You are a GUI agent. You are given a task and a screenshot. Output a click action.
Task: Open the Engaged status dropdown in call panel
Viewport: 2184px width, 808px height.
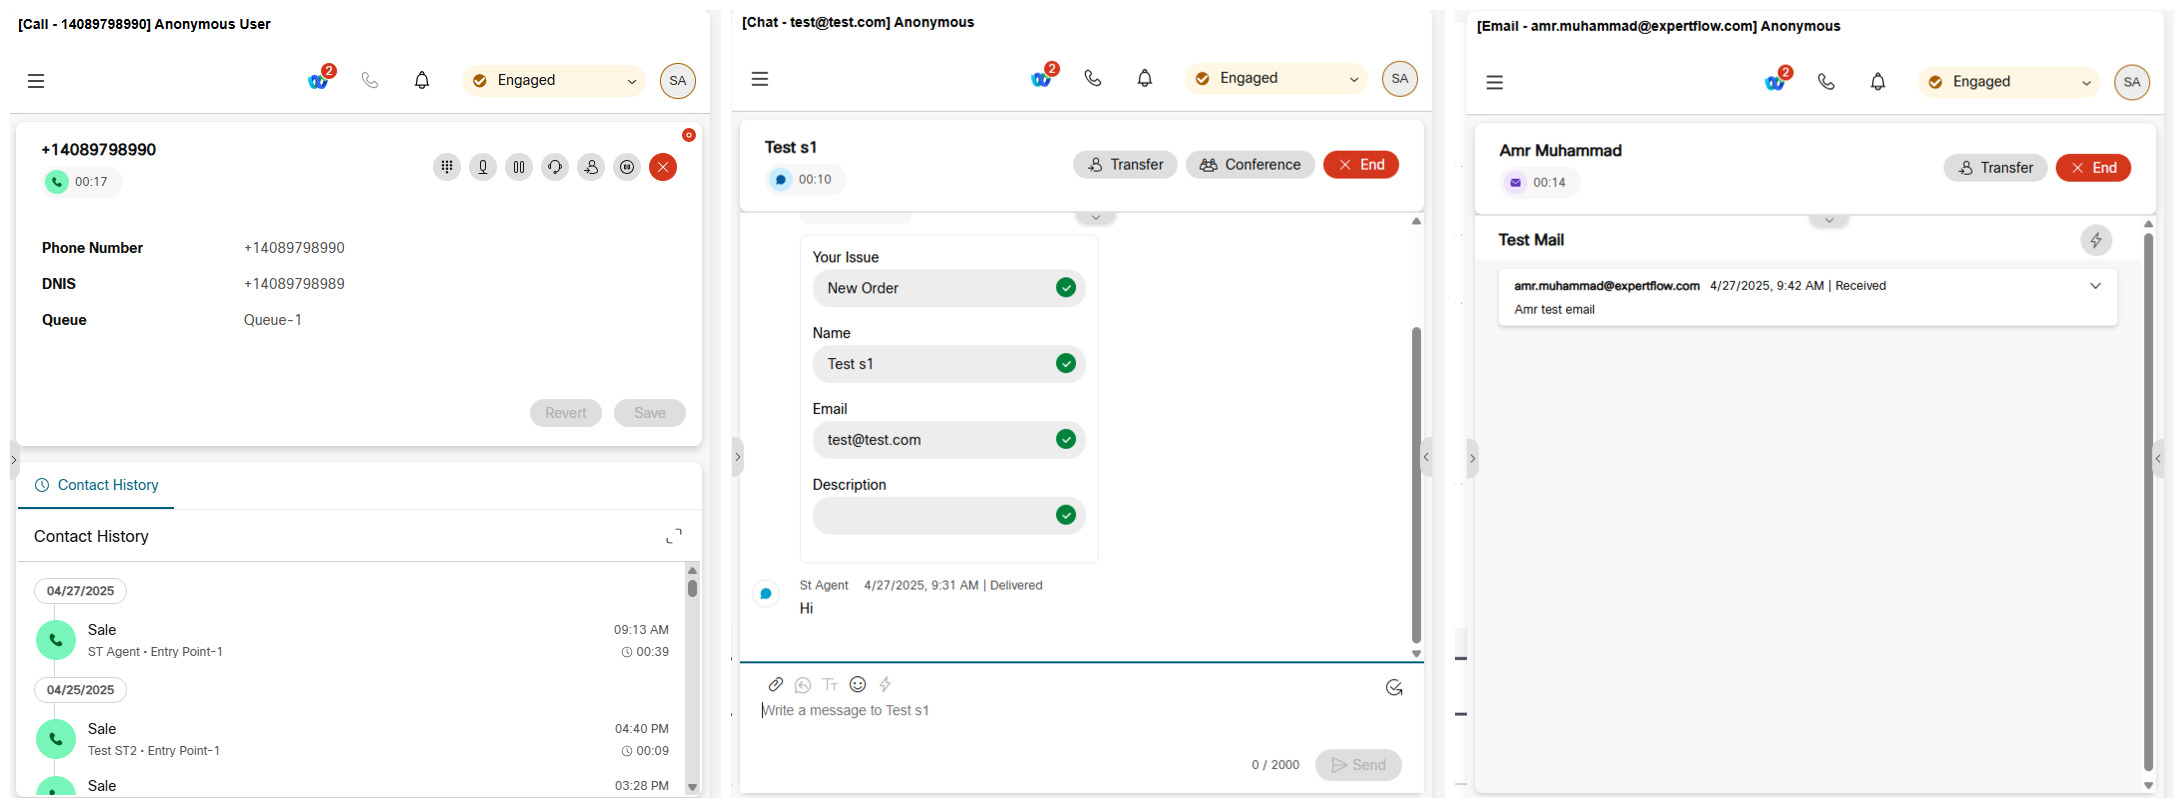(x=555, y=81)
